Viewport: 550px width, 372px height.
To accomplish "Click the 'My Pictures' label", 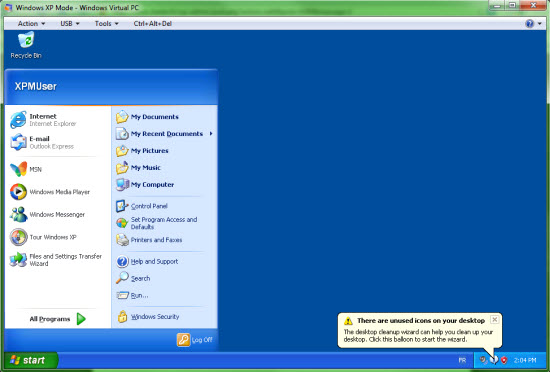I will 149,151.
